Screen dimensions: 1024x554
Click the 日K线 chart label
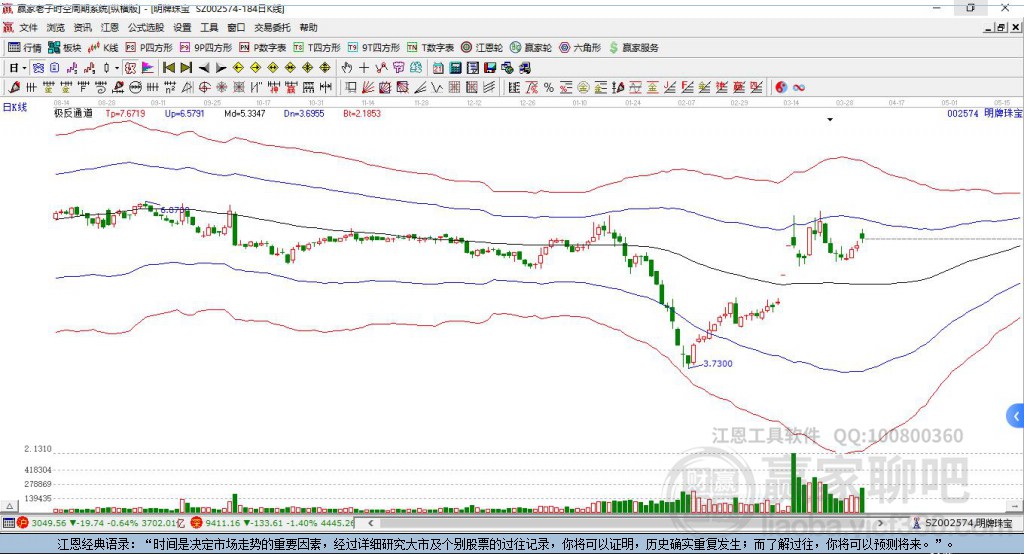click(15, 107)
